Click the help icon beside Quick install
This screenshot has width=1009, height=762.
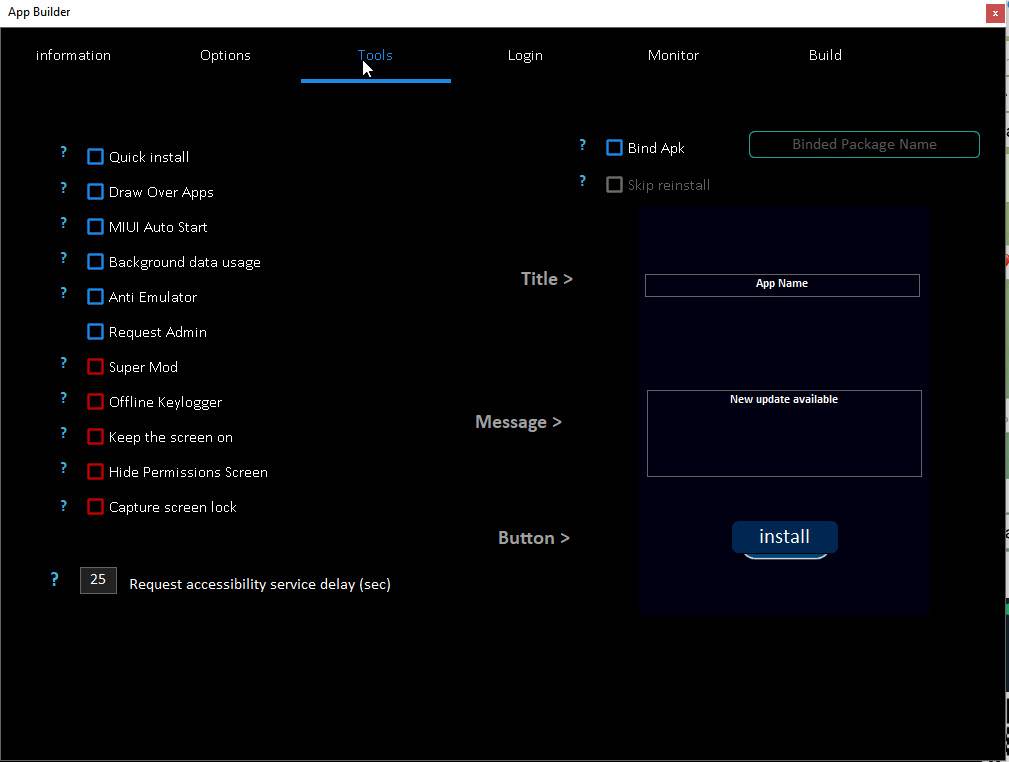point(63,152)
